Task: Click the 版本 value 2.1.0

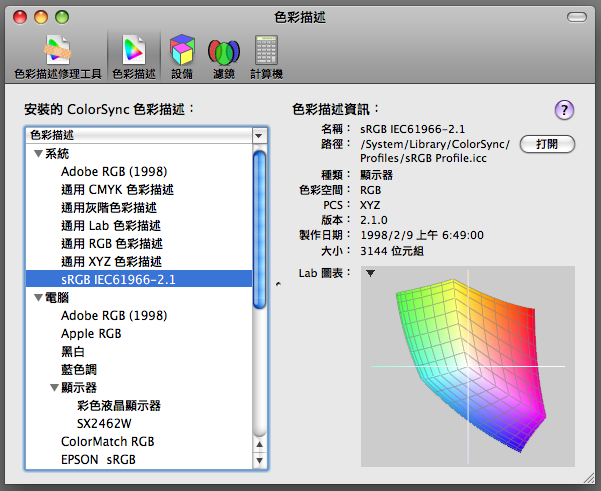Action: tap(374, 220)
